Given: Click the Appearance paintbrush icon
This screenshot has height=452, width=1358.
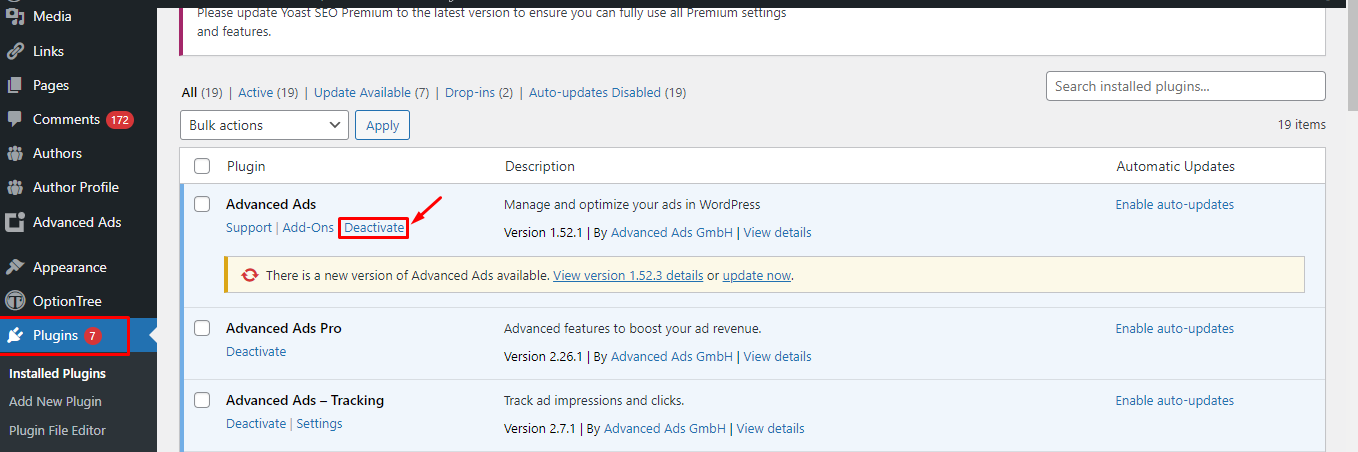Looking at the screenshot, I should point(15,267).
